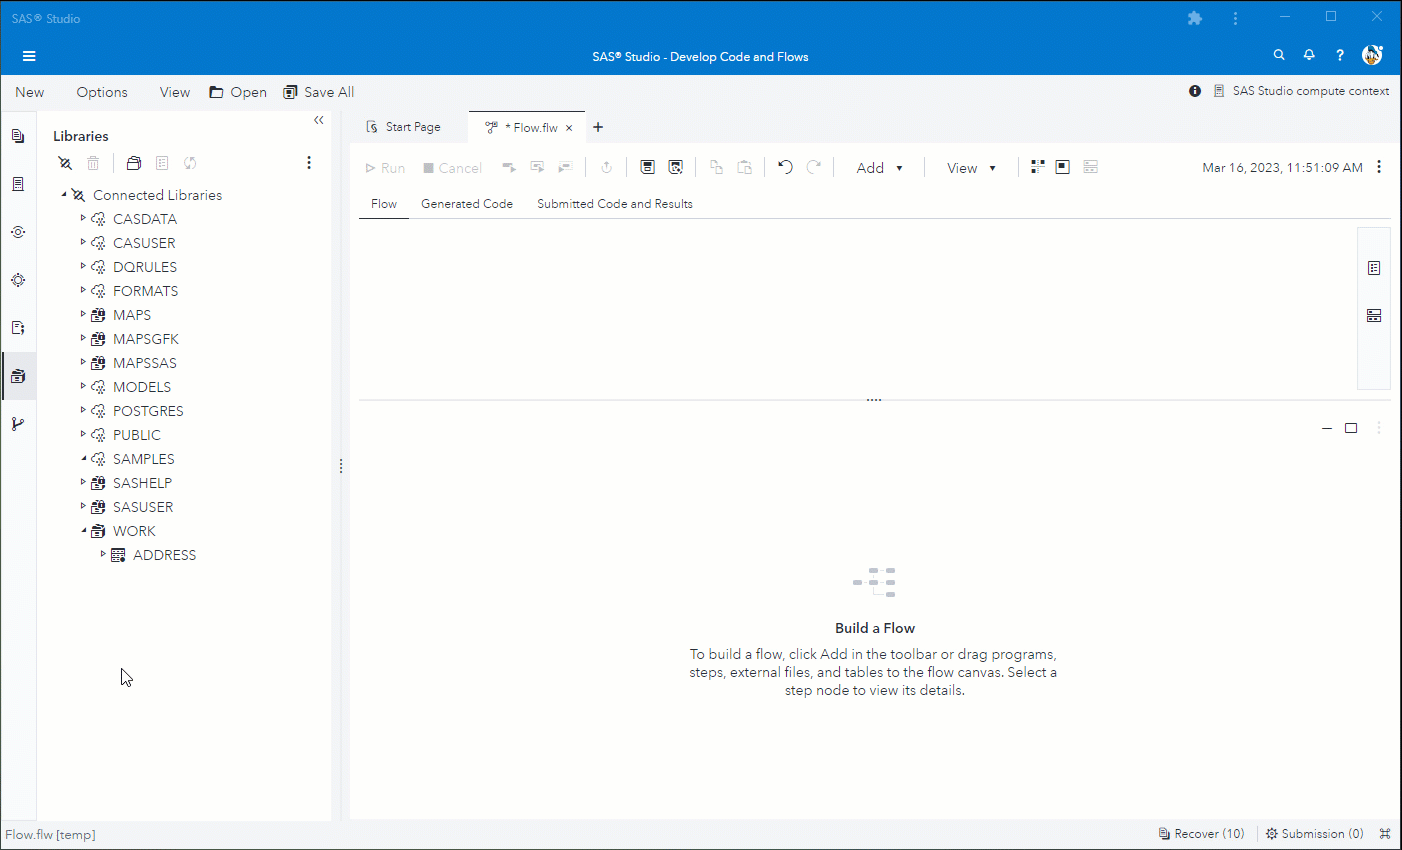This screenshot has height=850, width=1402.
Task: Switch to the Start Page tab
Action: 404,127
